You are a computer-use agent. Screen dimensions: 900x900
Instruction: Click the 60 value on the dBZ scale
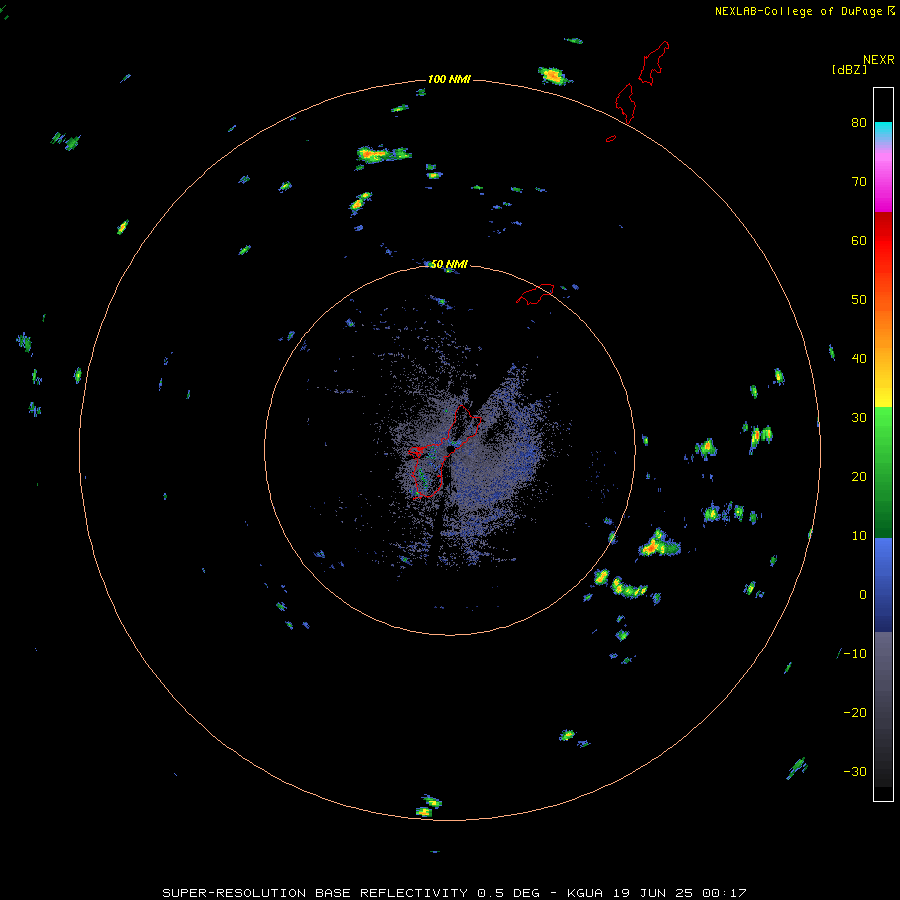point(859,240)
